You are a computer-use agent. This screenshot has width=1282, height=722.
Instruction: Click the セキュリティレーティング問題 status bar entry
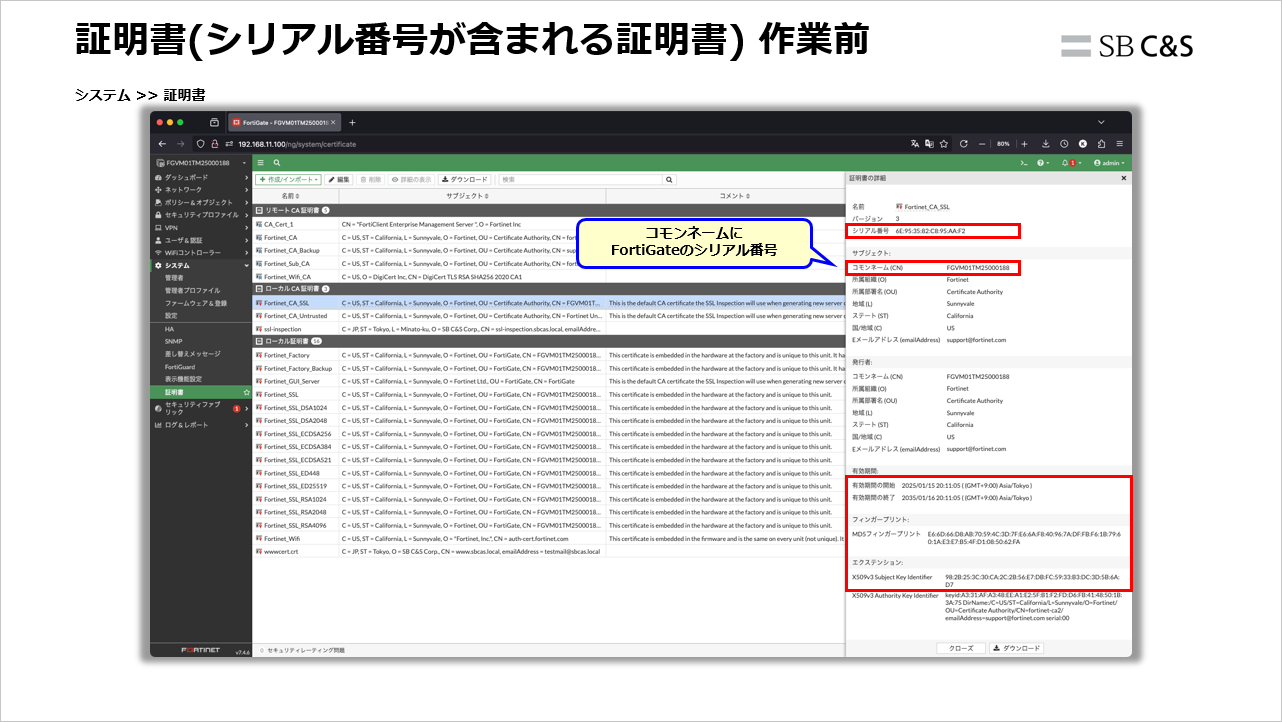(x=301, y=650)
